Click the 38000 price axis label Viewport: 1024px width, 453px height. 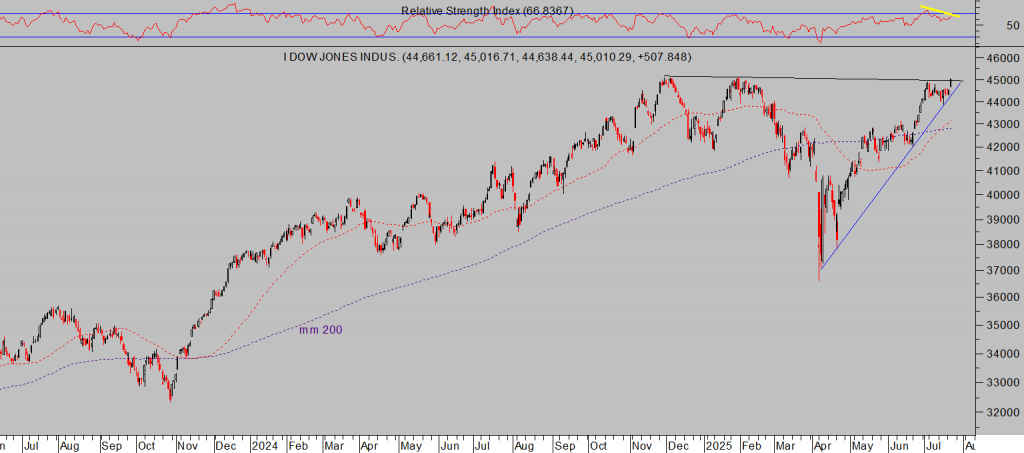[x=1001, y=245]
